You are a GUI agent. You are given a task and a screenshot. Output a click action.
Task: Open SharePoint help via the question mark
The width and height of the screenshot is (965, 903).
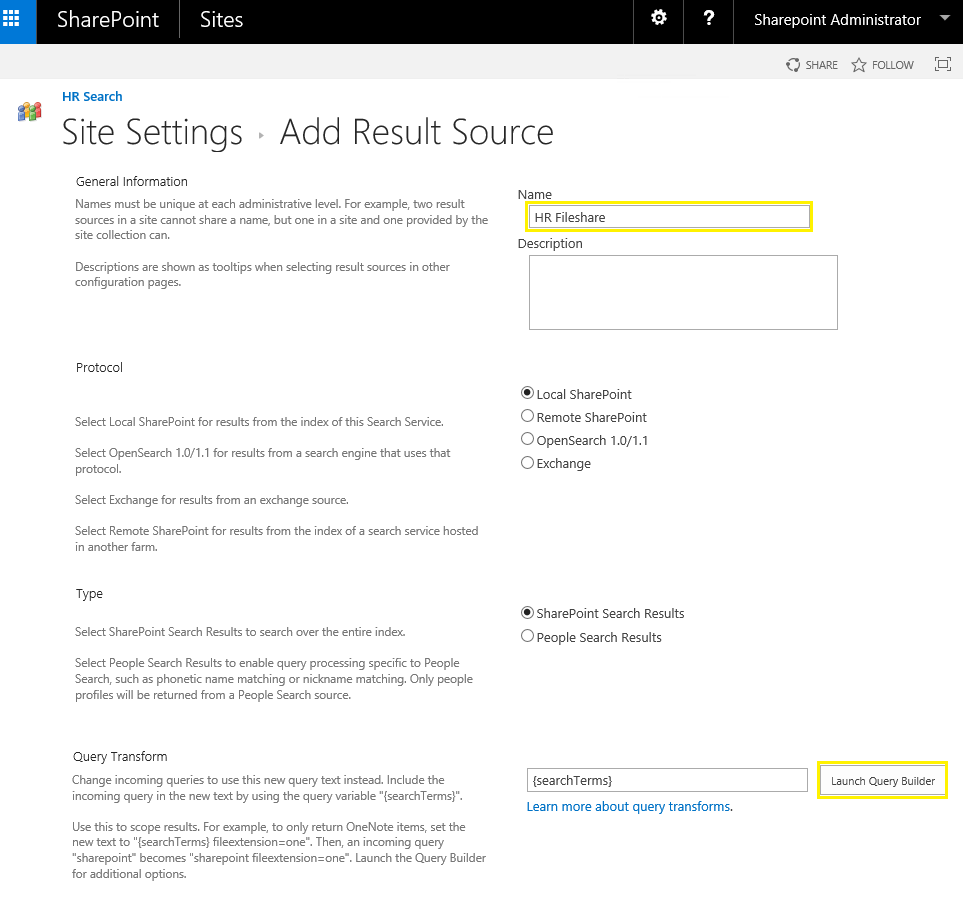(x=708, y=20)
